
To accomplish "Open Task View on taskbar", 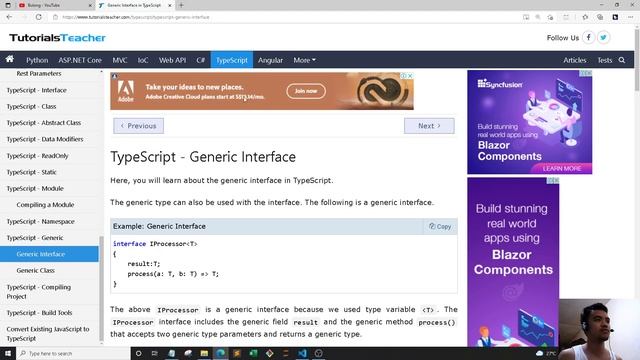I will point(155,353).
